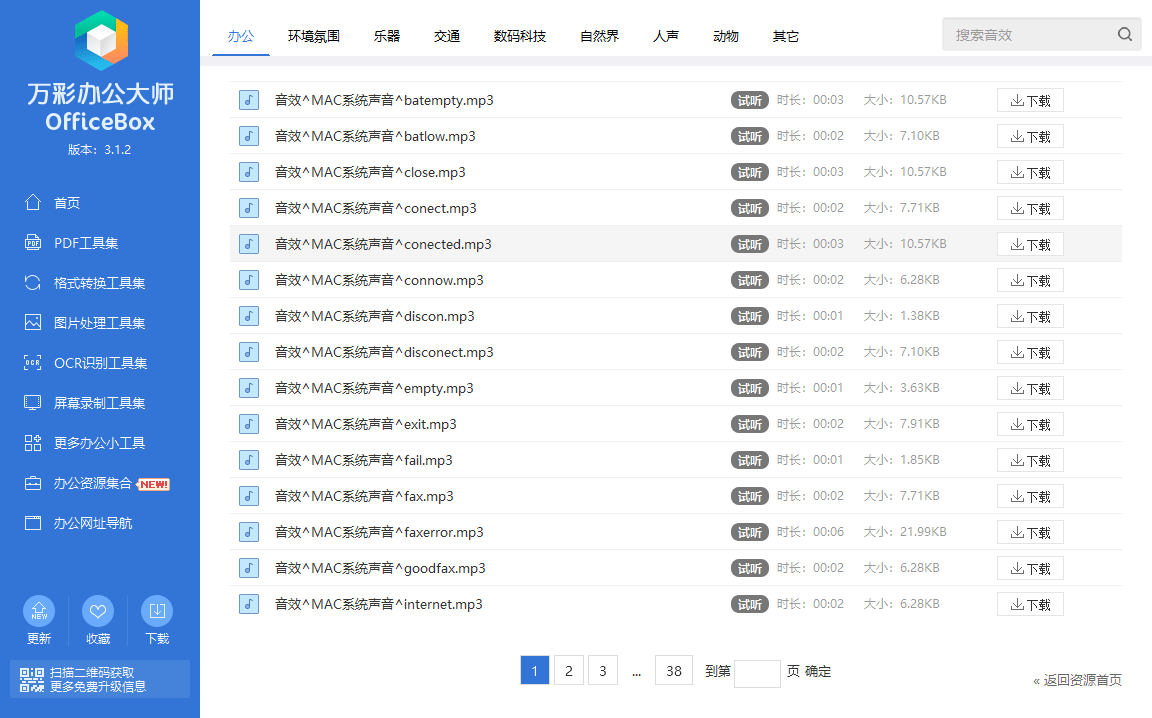Screen dimensions: 1152x718
Task: Open the 办公网址导航 navigation page
Action: click(77, 522)
